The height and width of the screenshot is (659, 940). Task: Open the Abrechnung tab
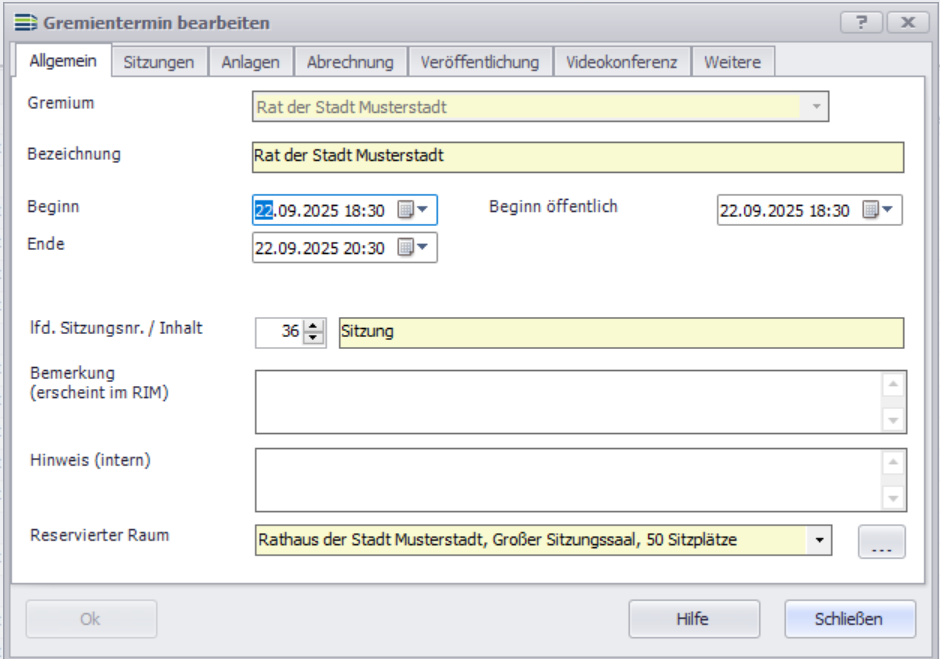click(x=350, y=62)
